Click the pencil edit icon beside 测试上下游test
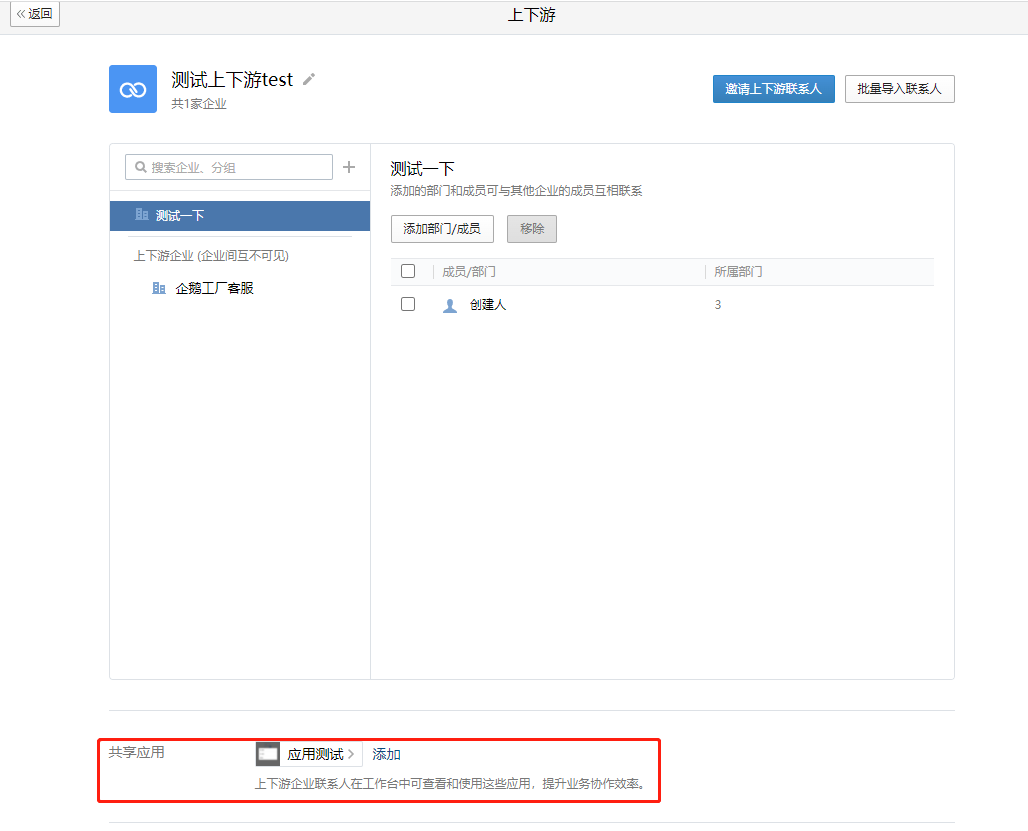This screenshot has width=1028, height=831. point(309,80)
